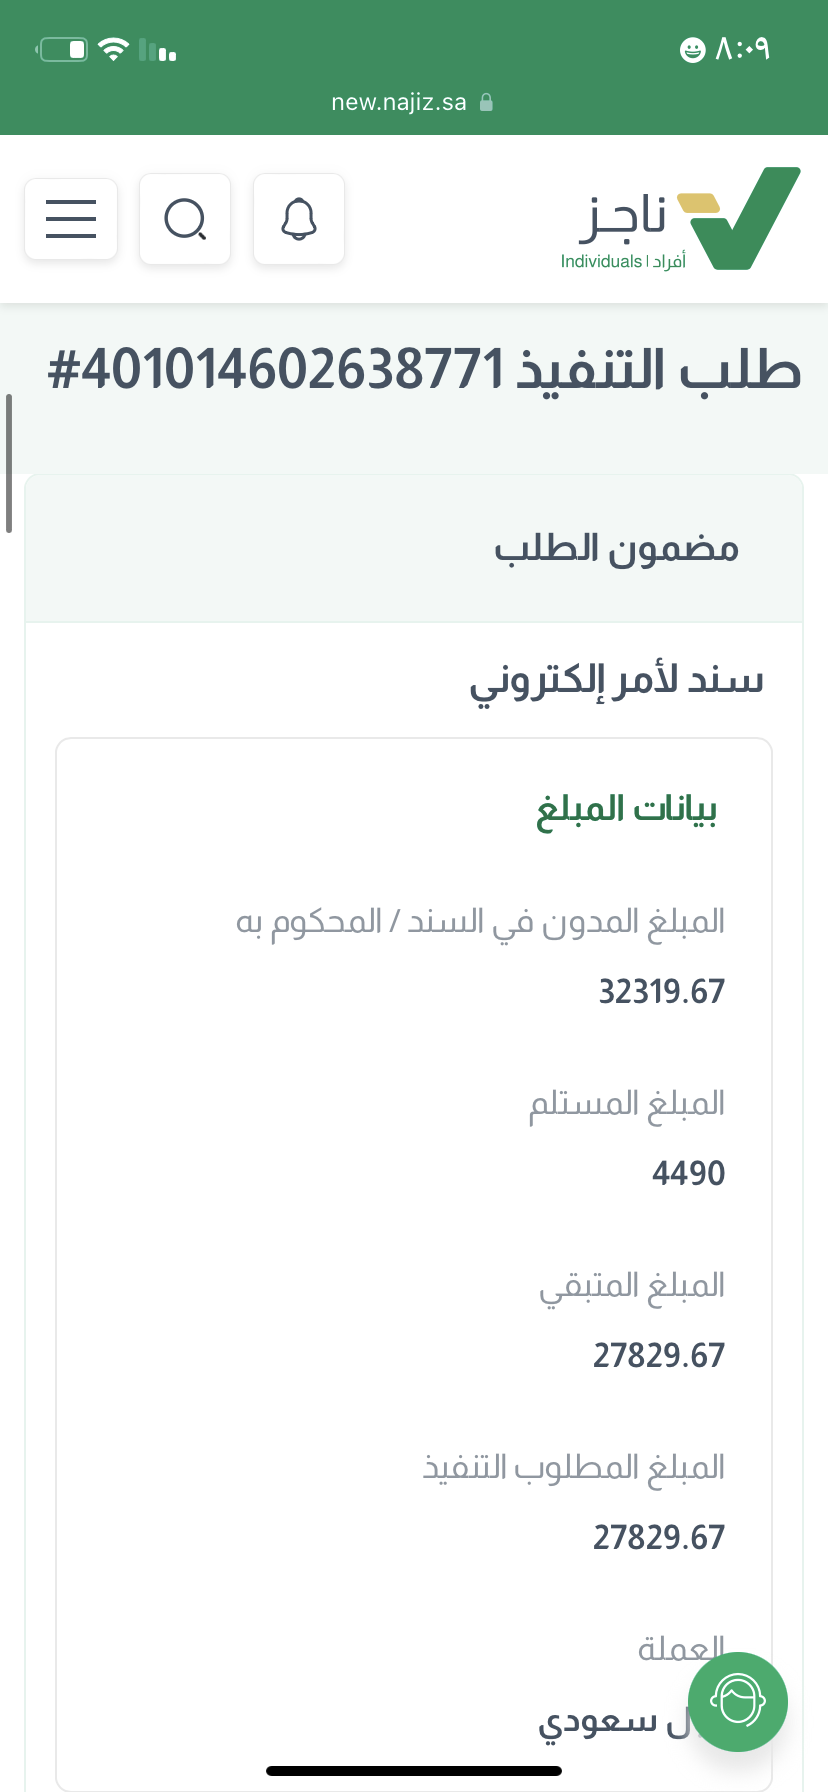
Task: Tap the battery indicator icon
Action: click(x=63, y=49)
